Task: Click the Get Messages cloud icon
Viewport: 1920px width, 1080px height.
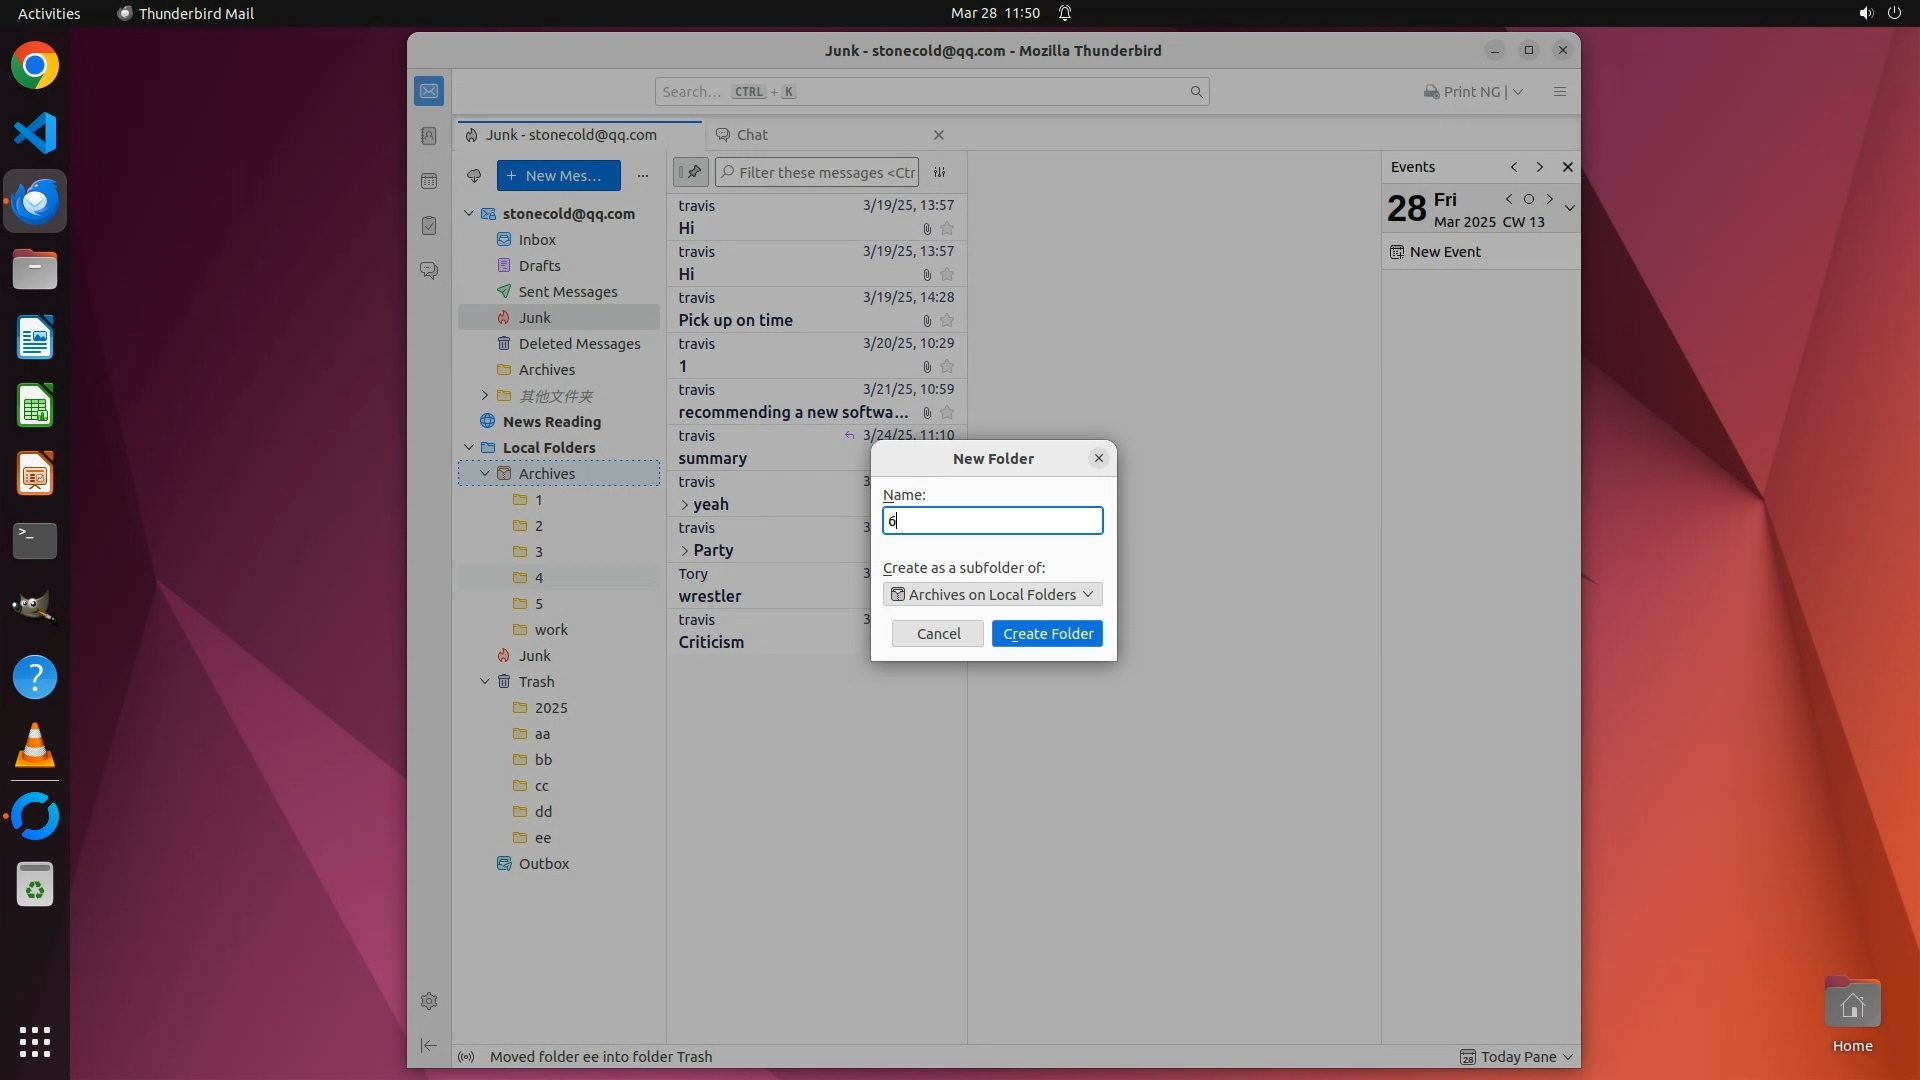Action: point(474,176)
